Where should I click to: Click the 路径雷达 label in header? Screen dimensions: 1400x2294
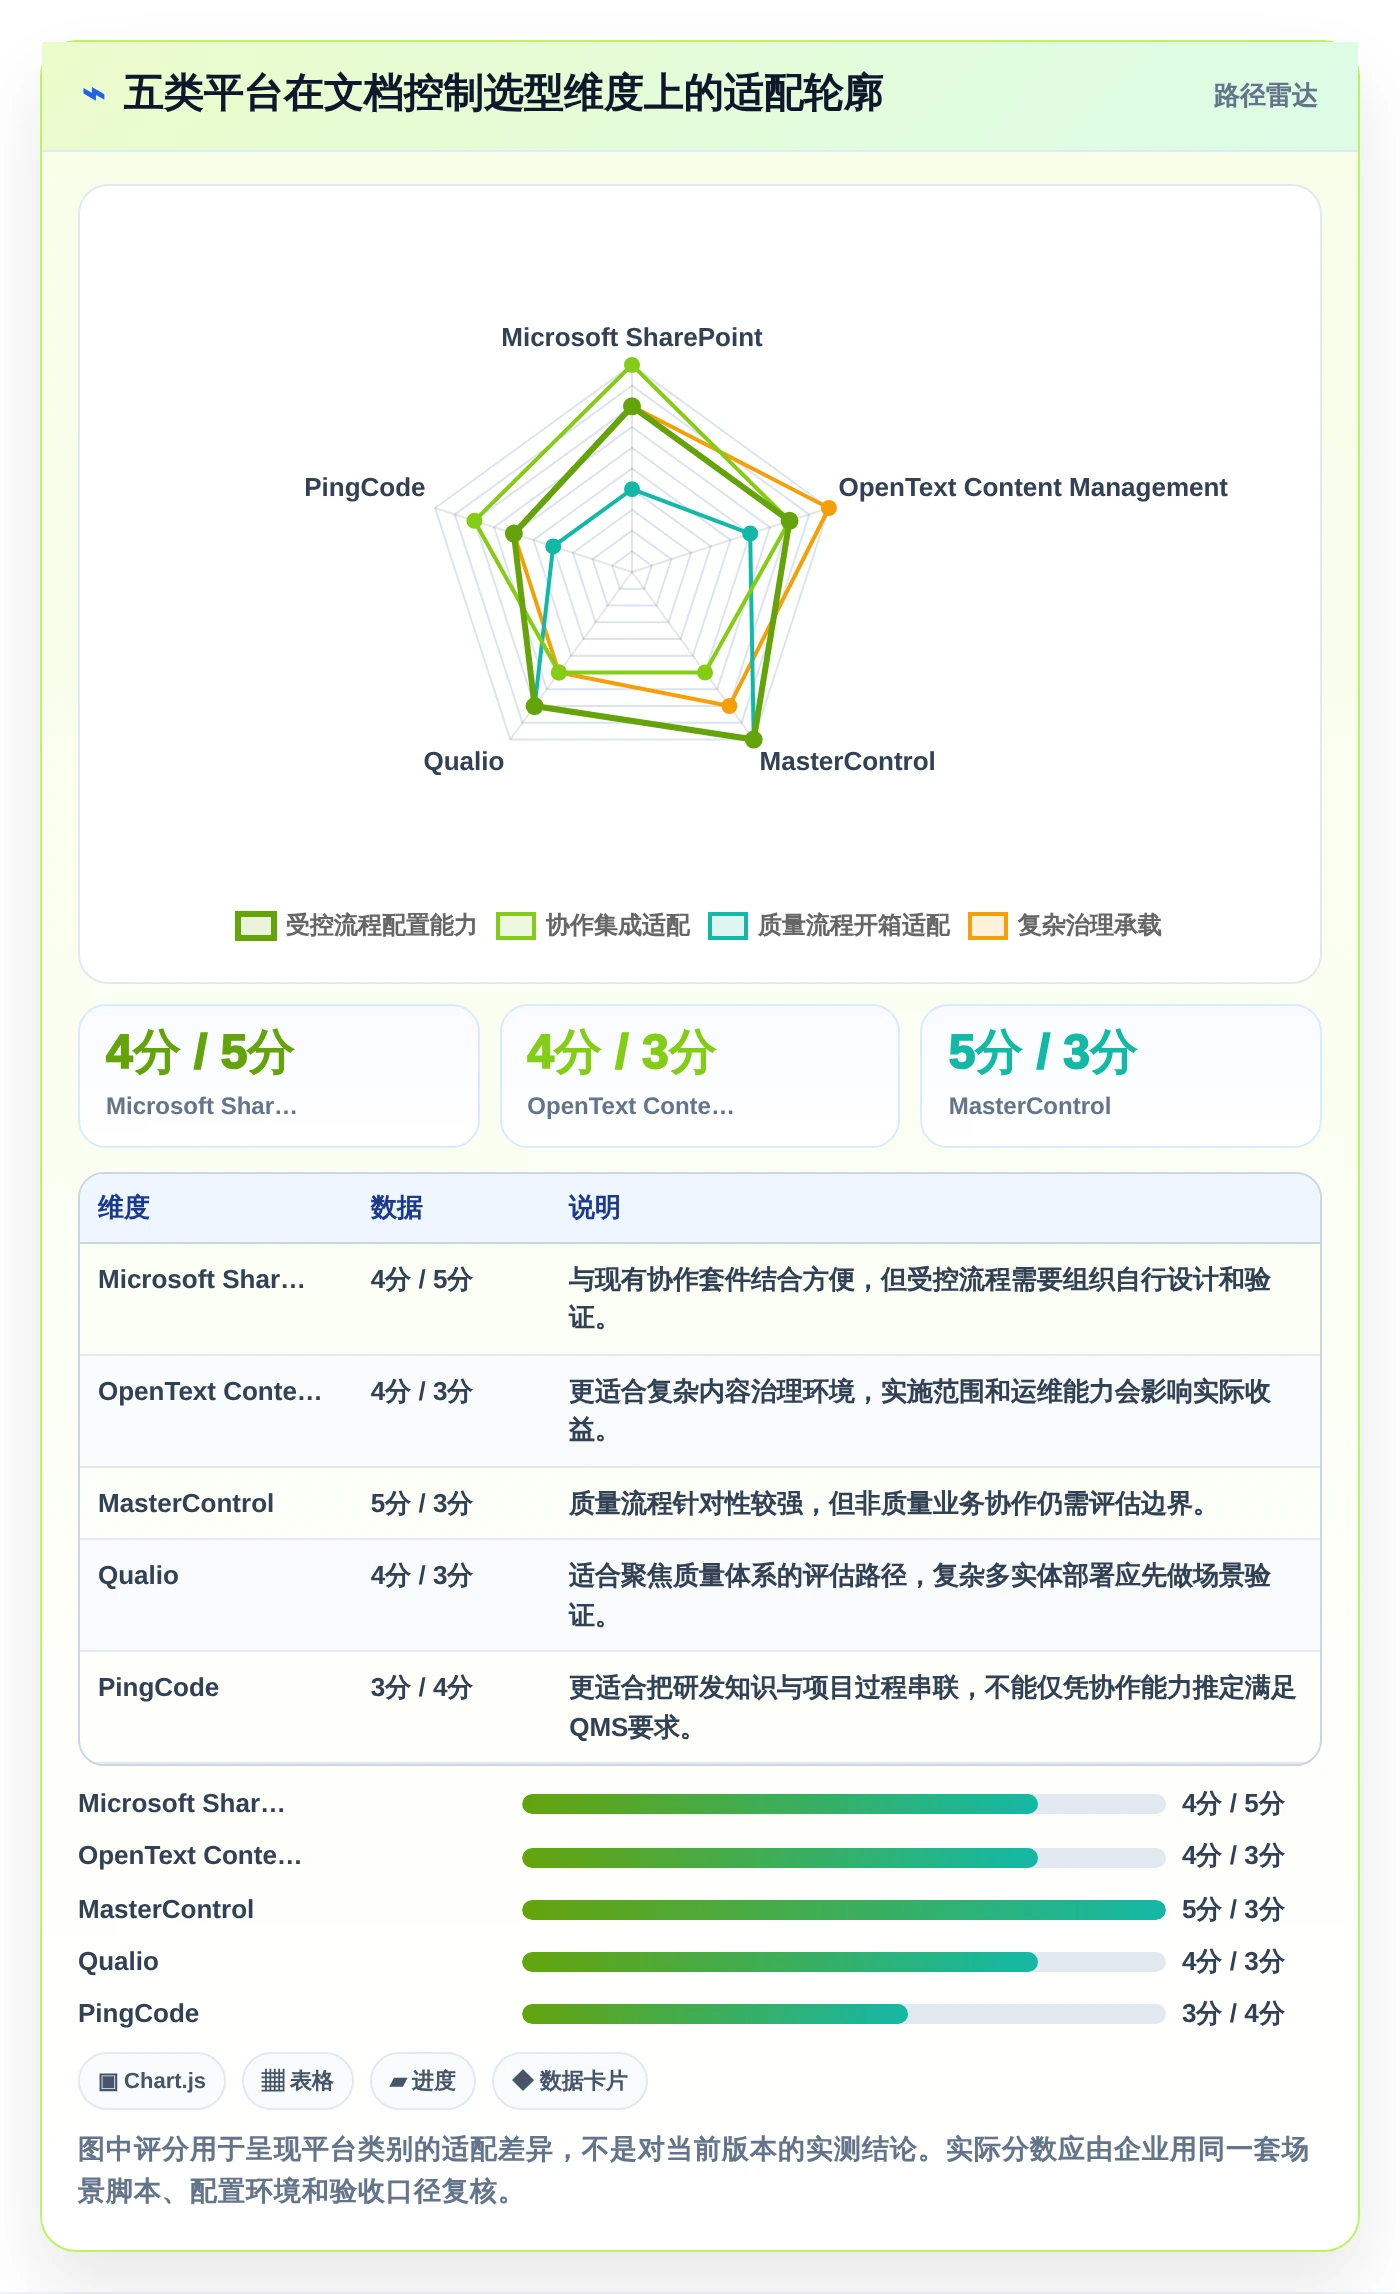pos(1265,96)
